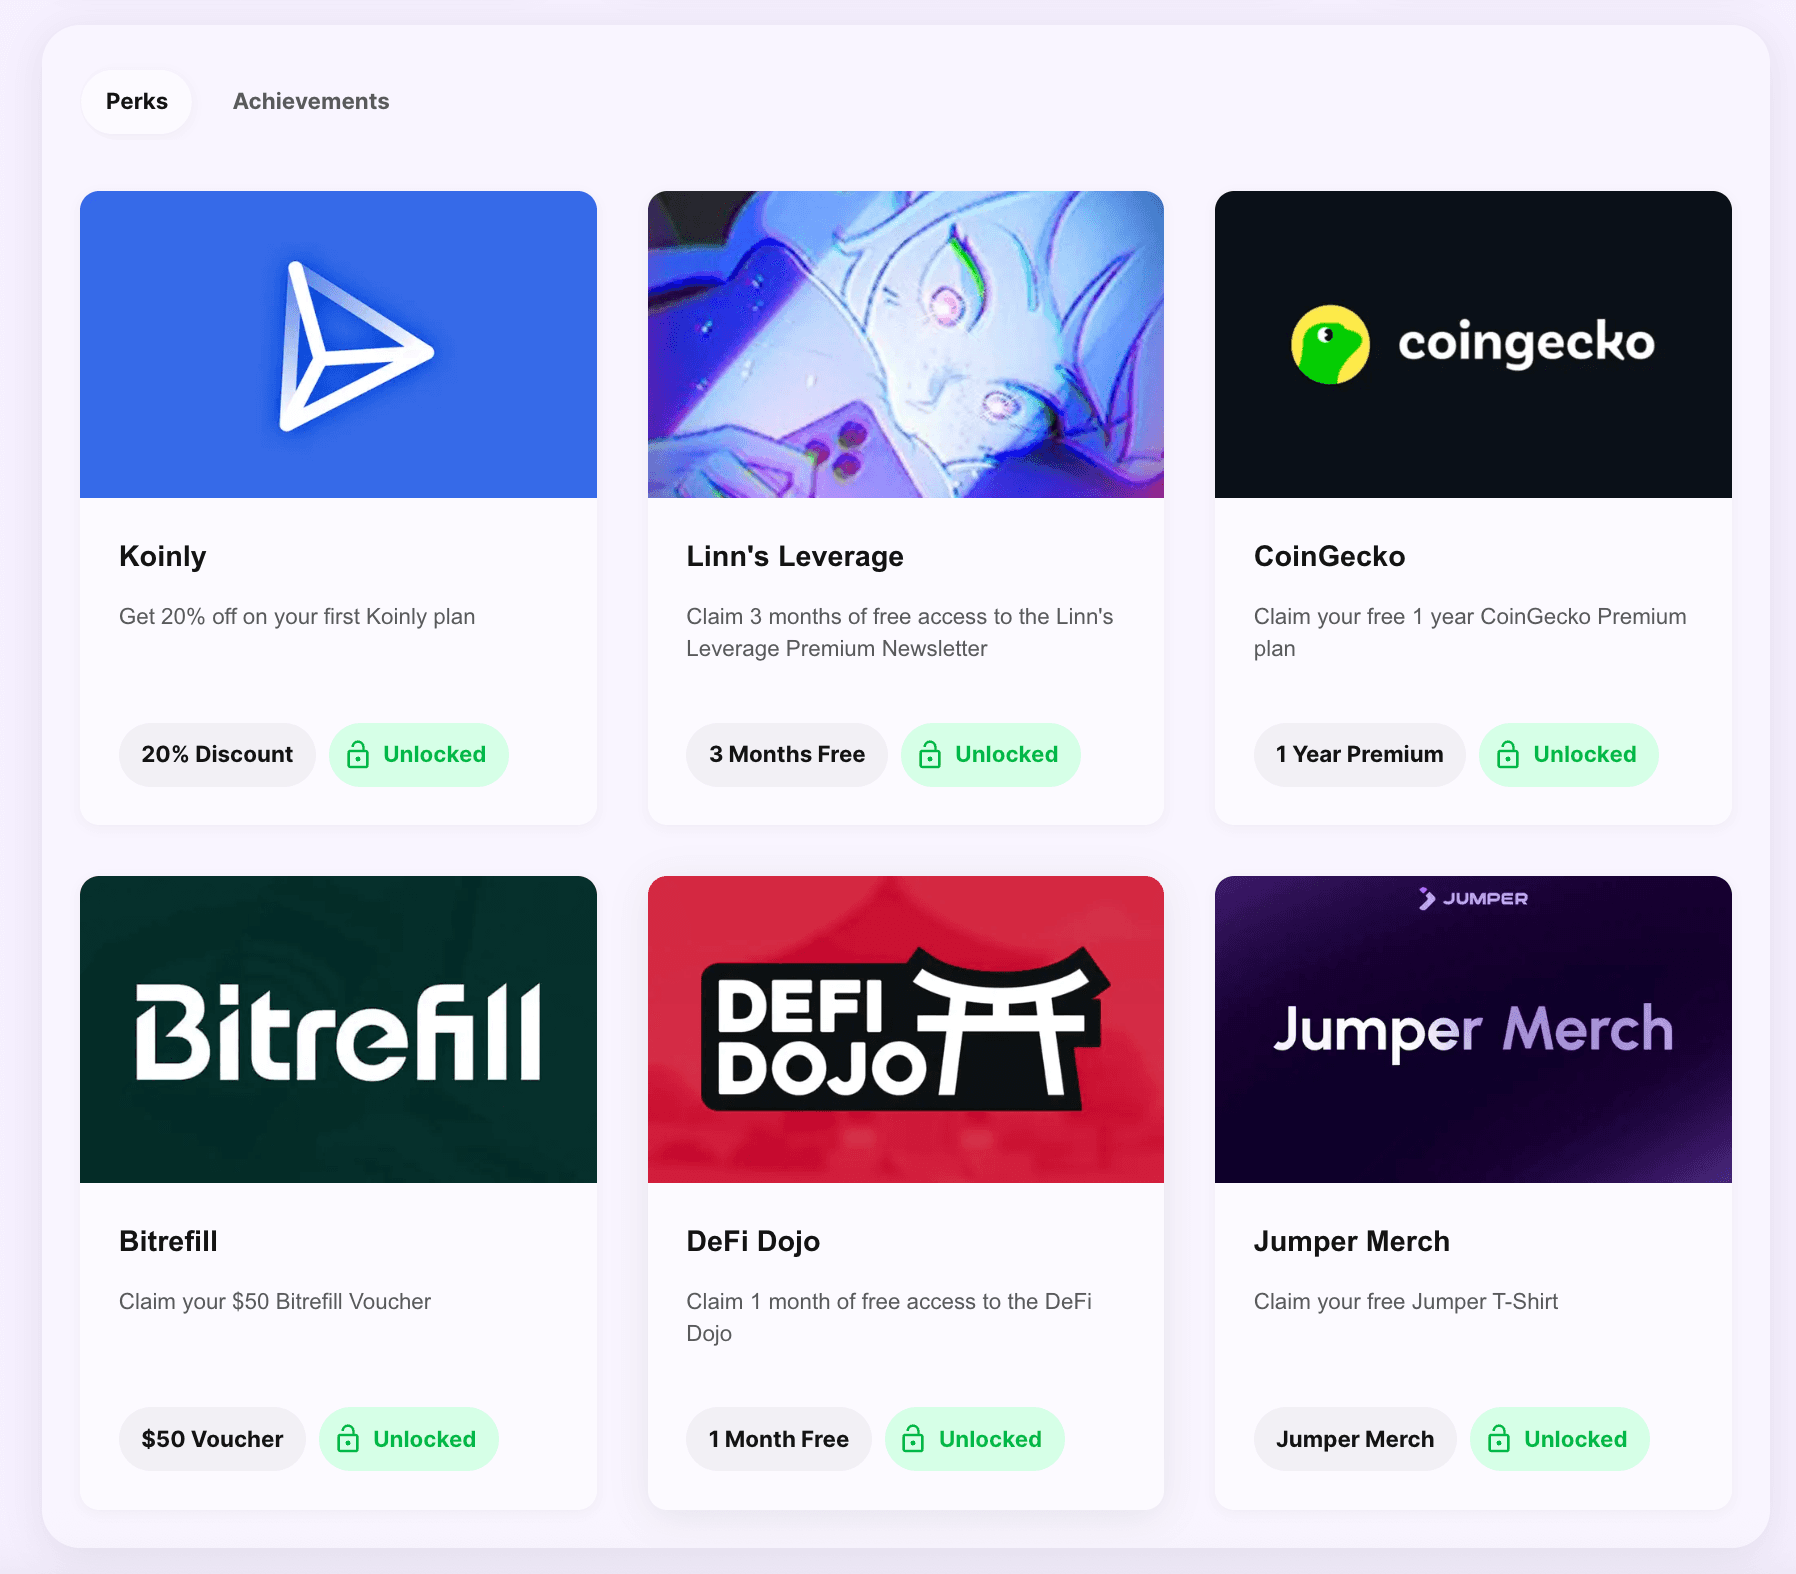
Task: Click the 3 Months Free pill
Action: click(787, 755)
